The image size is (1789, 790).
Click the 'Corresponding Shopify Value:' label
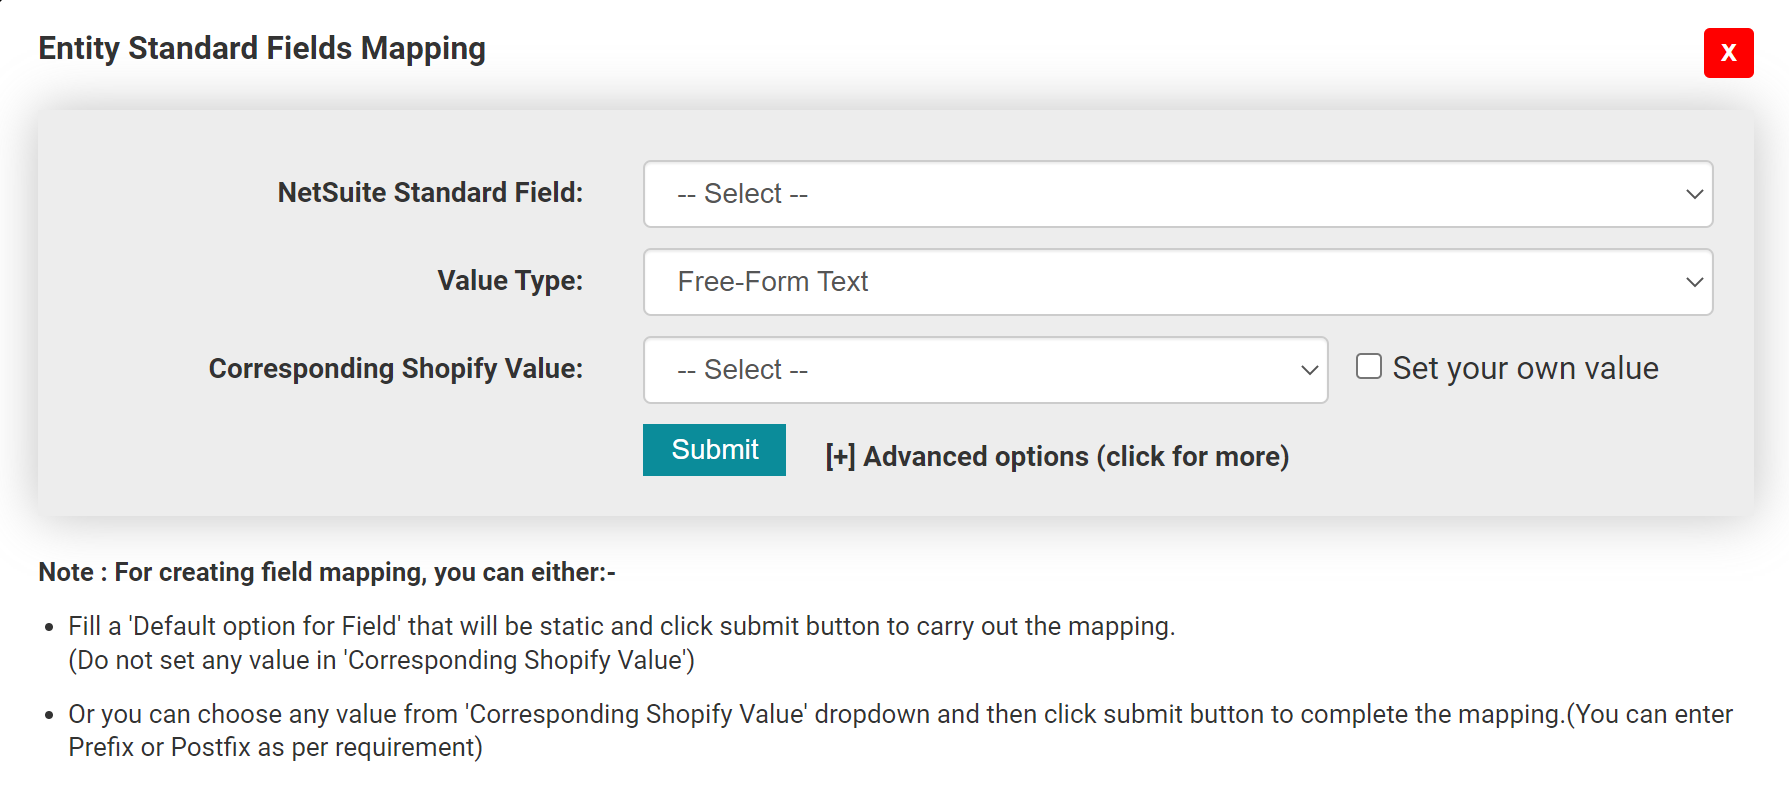(396, 369)
